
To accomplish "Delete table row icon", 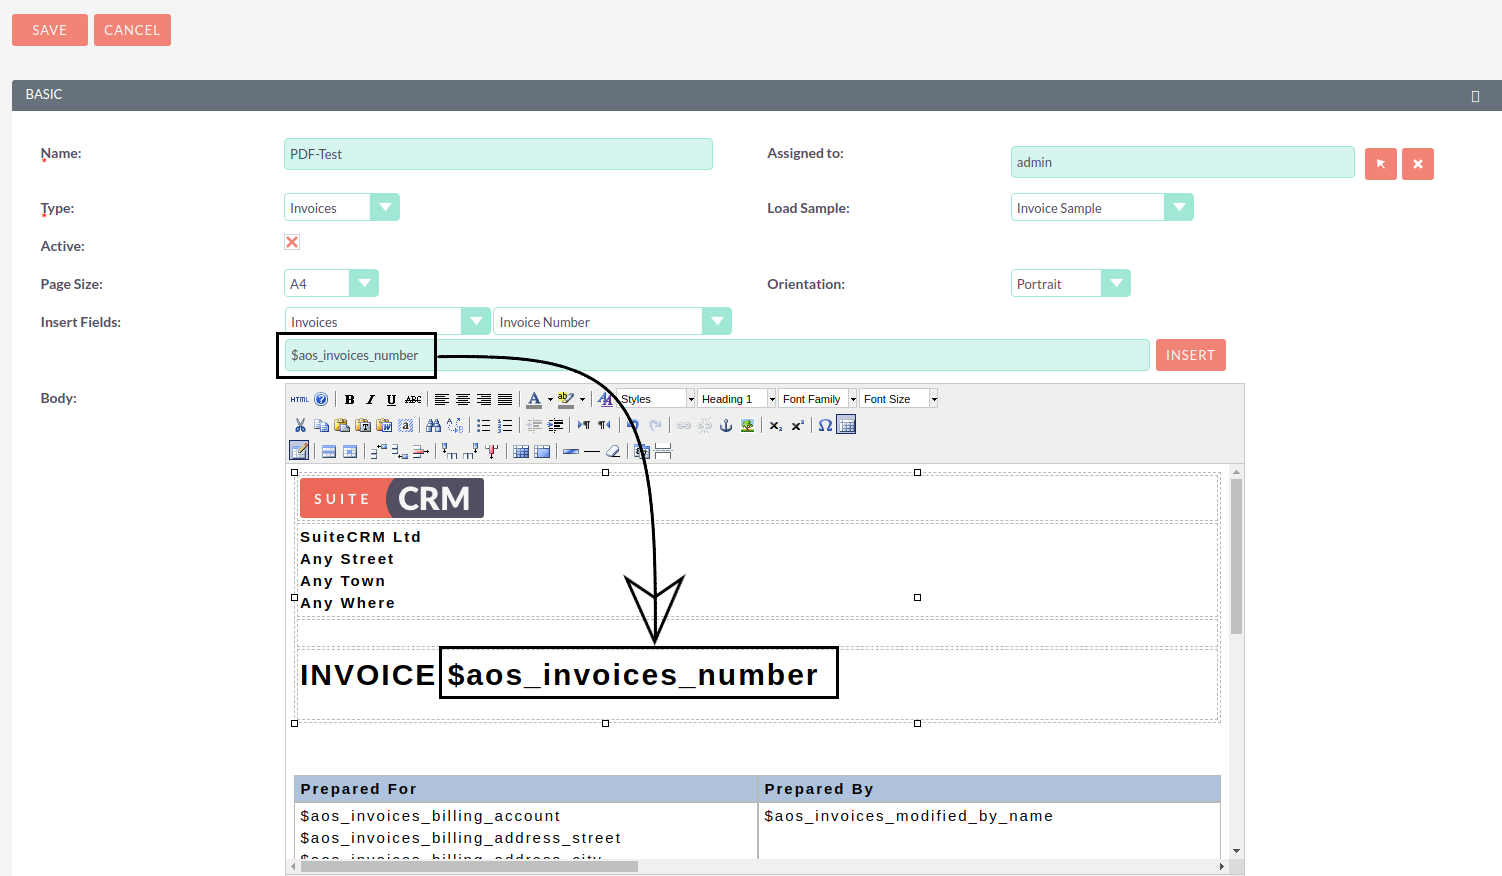I will (x=420, y=451).
